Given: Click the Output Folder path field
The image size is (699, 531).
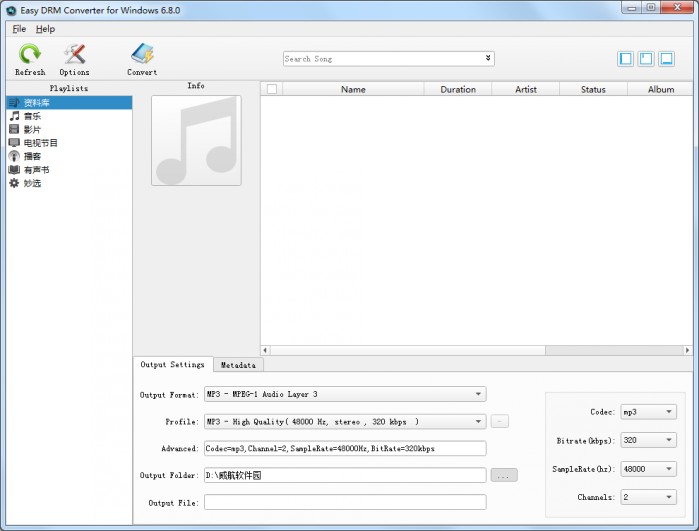Looking at the screenshot, I should pos(345,475).
